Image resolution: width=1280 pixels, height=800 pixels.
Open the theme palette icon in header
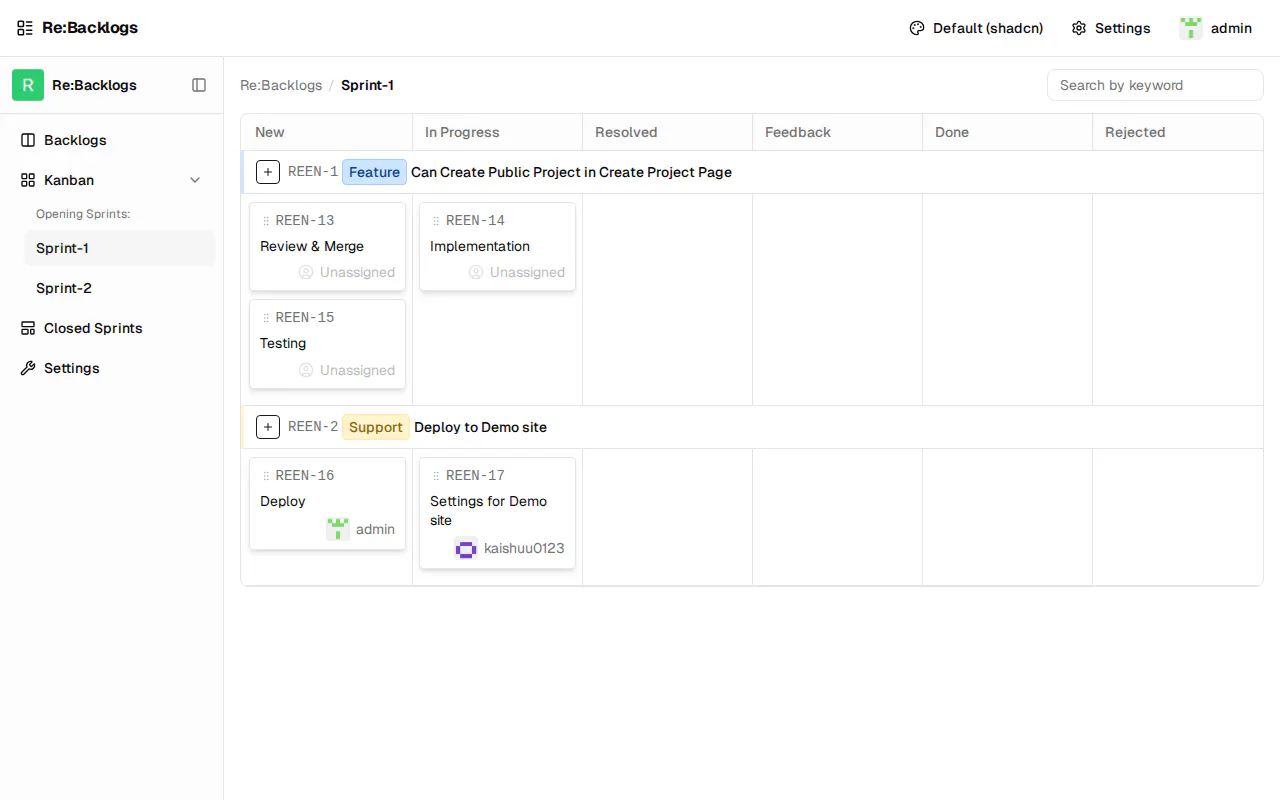pyautogui.click(x=917, y=28)
